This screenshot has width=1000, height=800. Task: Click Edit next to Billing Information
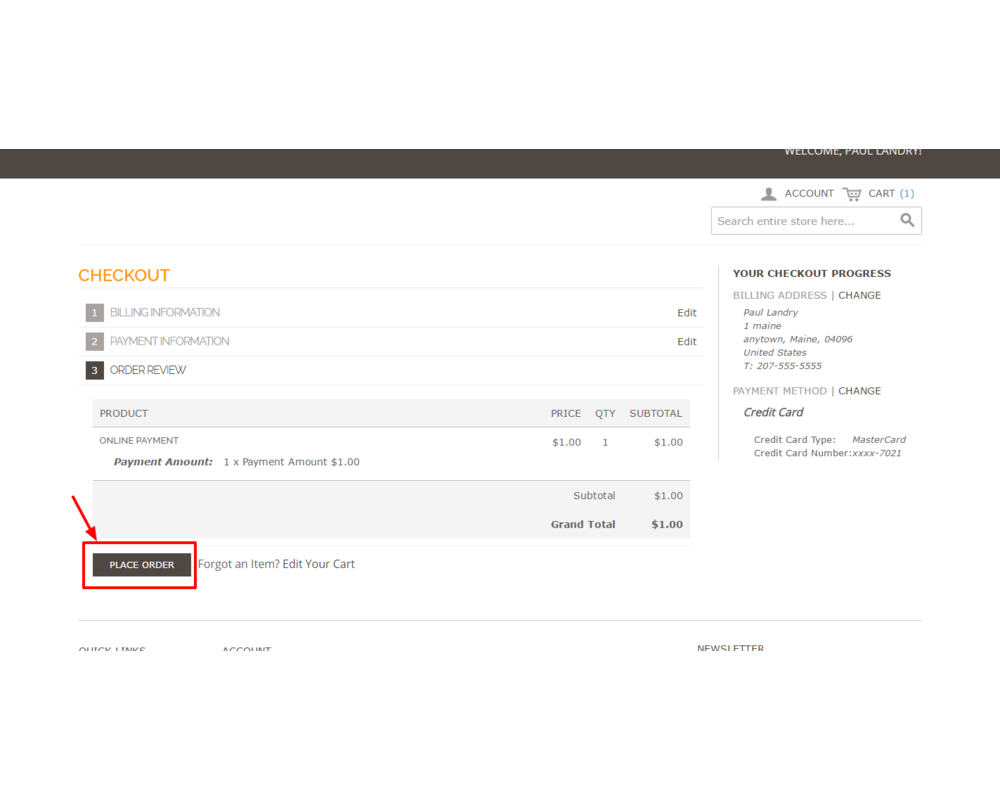pos(686,313)
